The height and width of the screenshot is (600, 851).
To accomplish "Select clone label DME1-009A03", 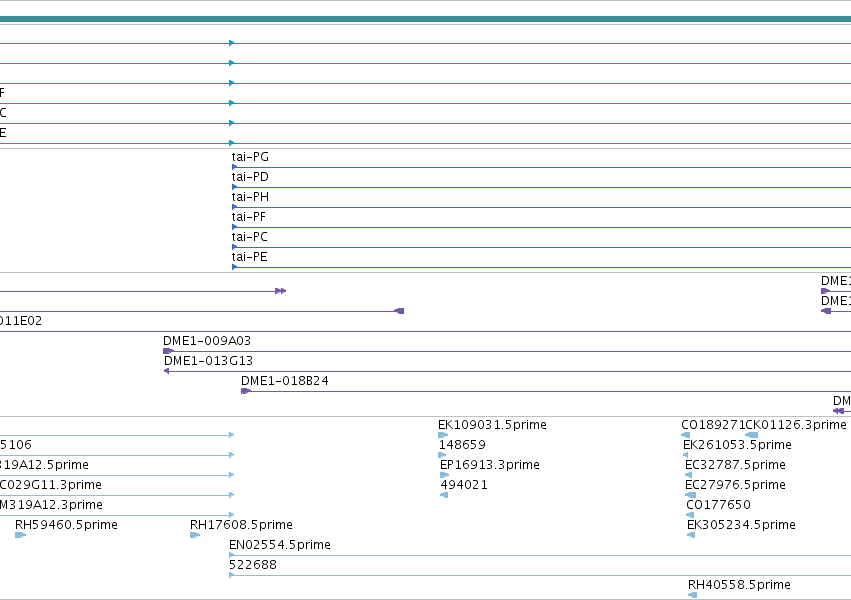I will coord(207,341).
